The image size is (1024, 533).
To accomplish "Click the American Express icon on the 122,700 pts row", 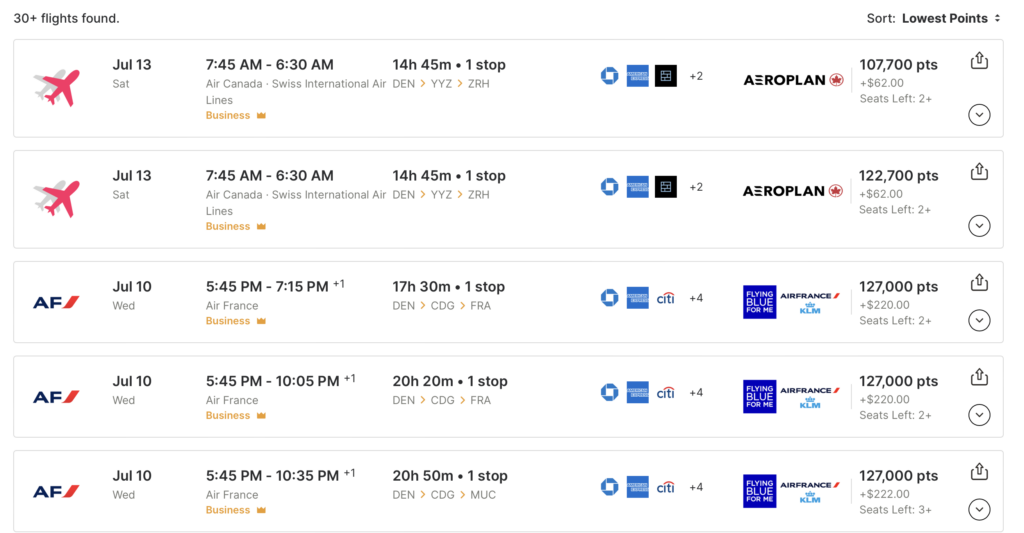I will (x=637, y=187).
